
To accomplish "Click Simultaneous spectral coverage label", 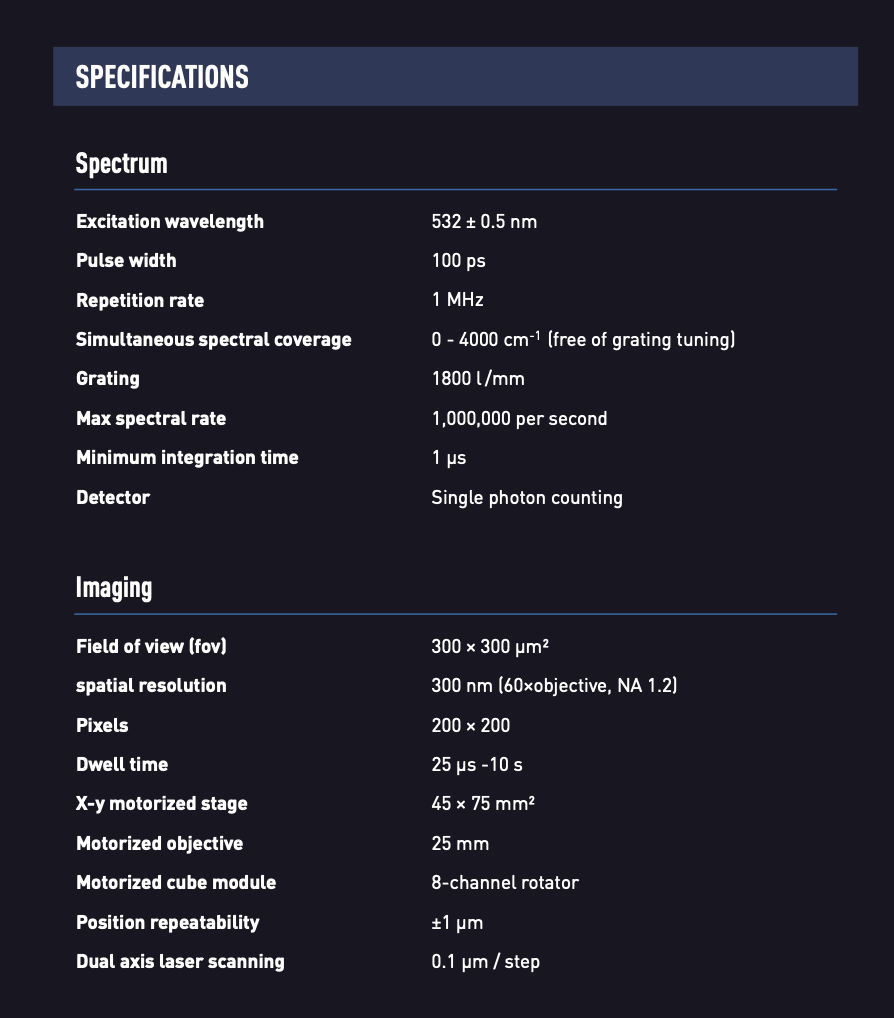I will pyautogui.click(x=214, y=339).
